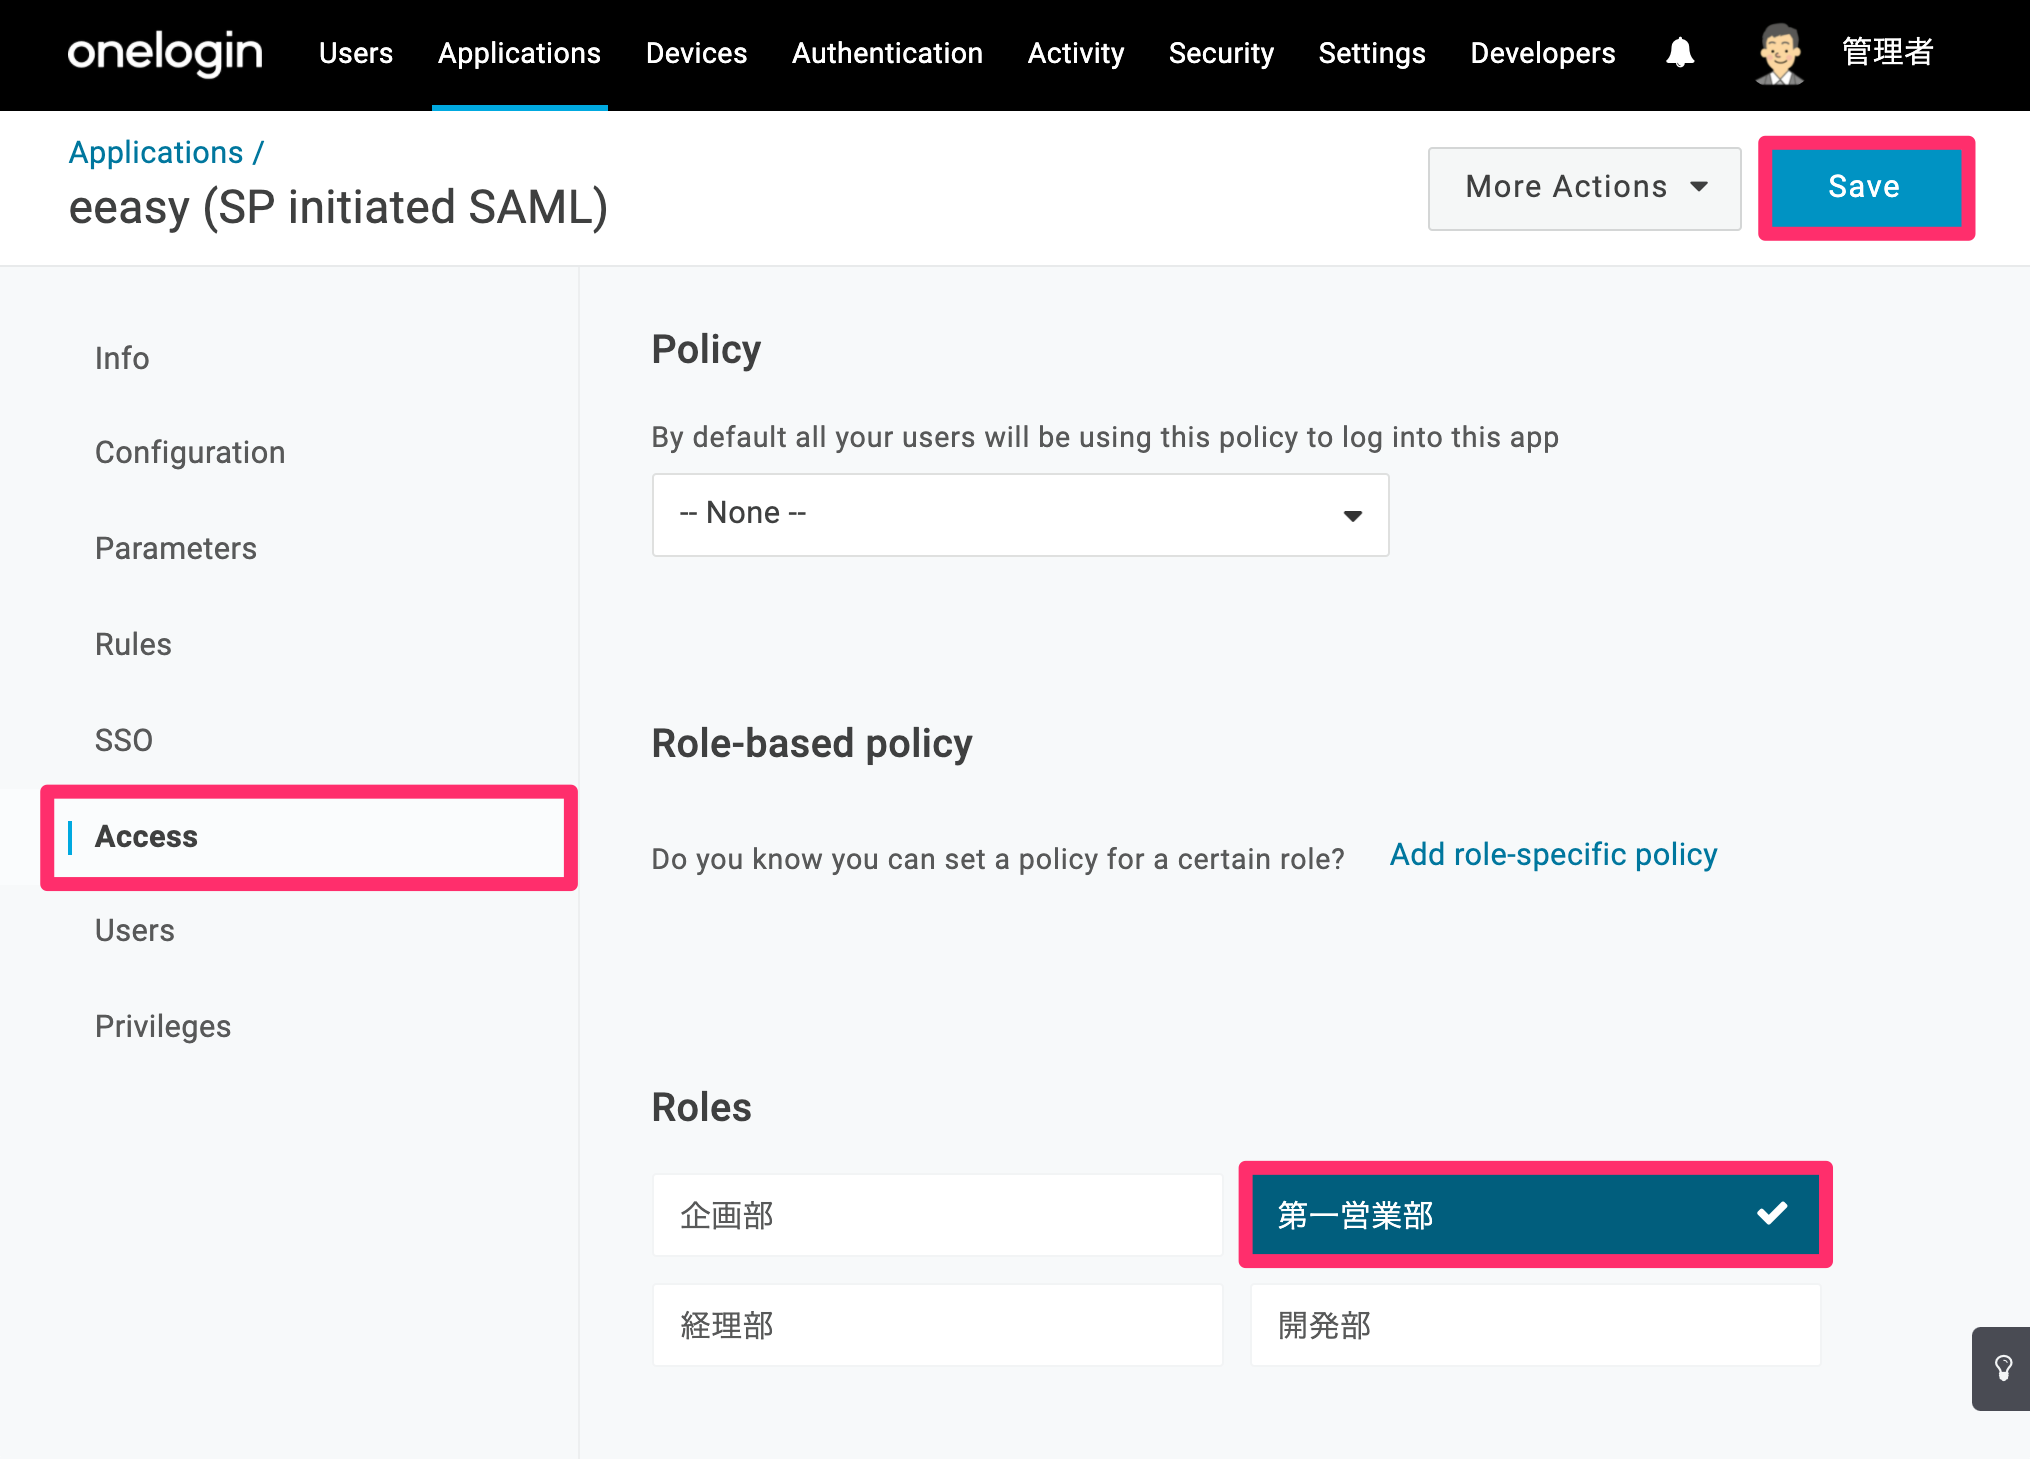The width and height of the screenshot is (2030, 1459).
Task: Switch to the Parameters tab
Action: [176, 548]
